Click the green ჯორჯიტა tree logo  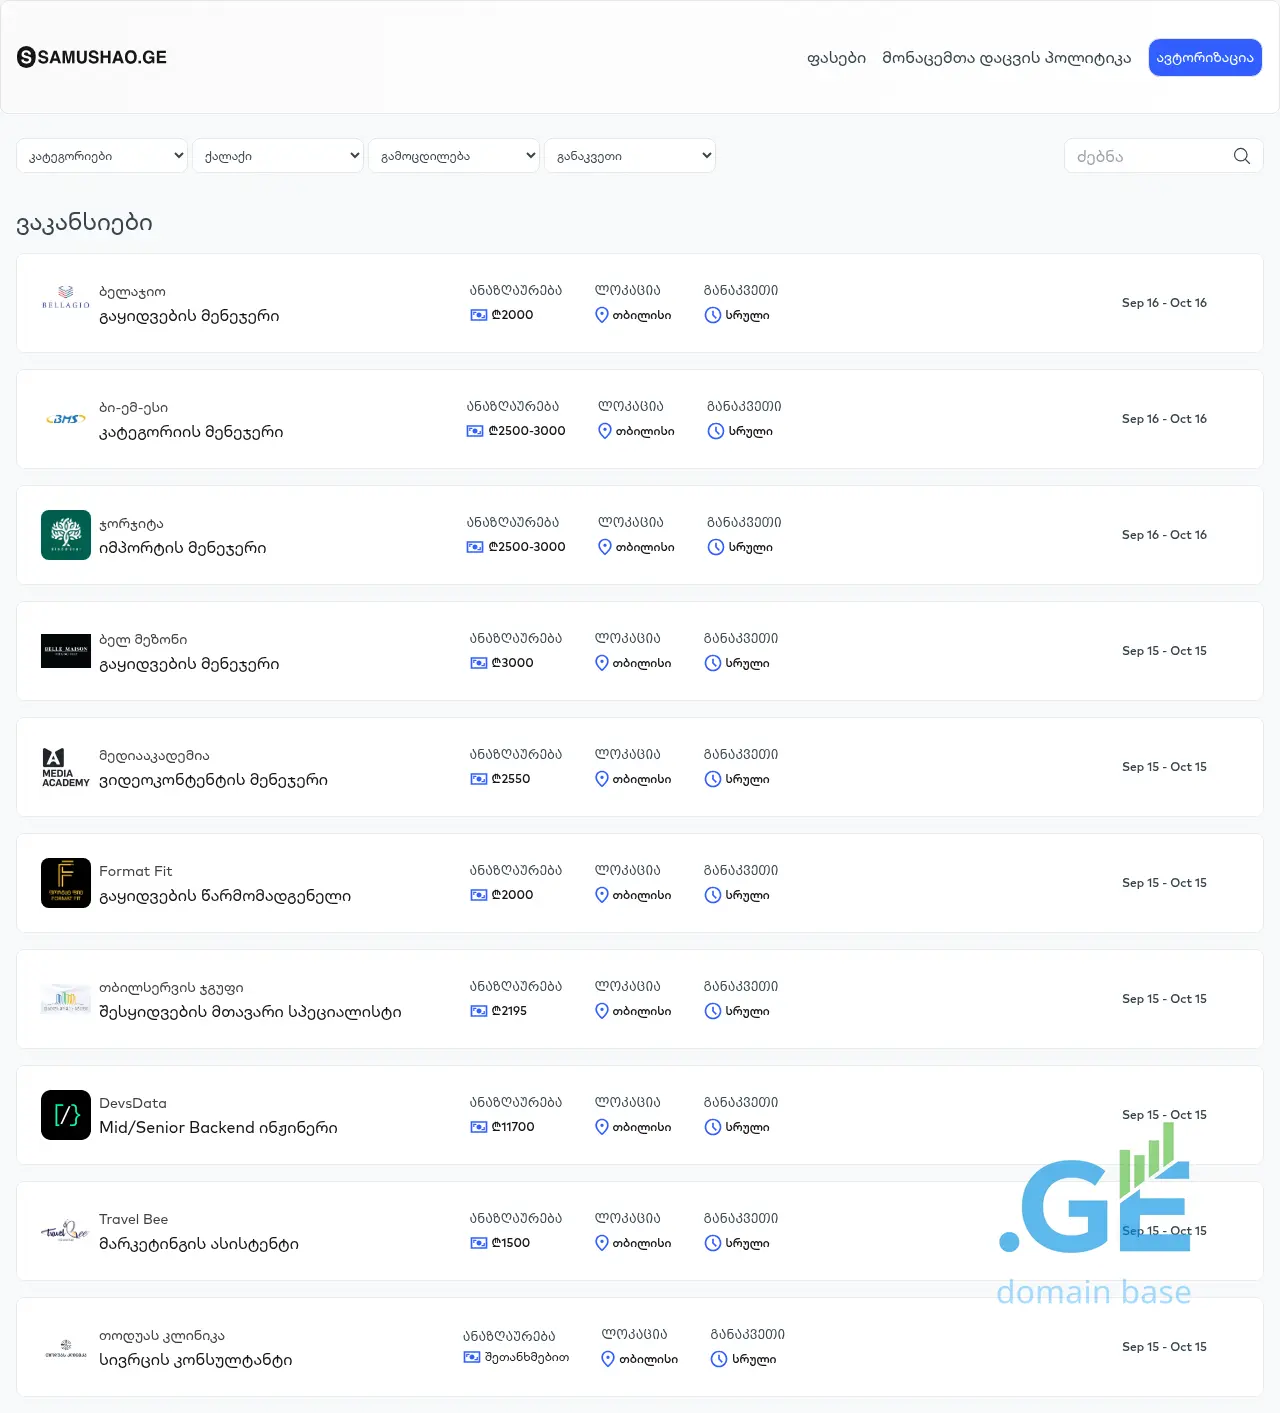66,535
